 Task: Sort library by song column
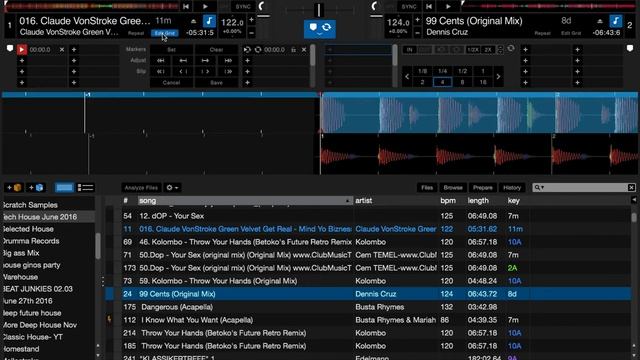[x=245, y=201]
